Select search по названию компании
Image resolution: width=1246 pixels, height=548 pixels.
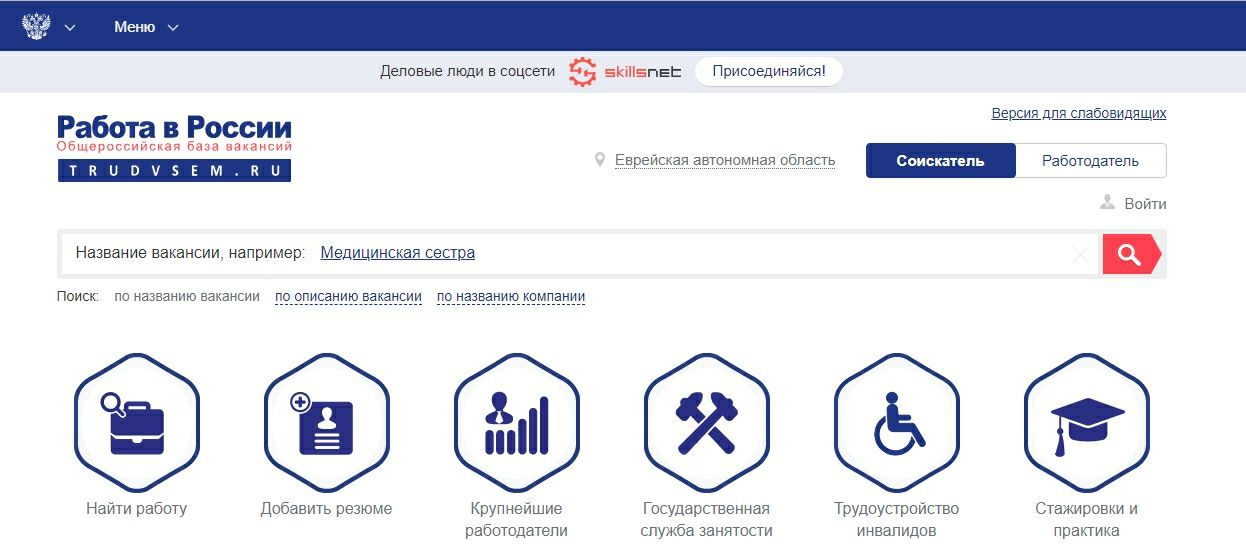tap(511, 296)
